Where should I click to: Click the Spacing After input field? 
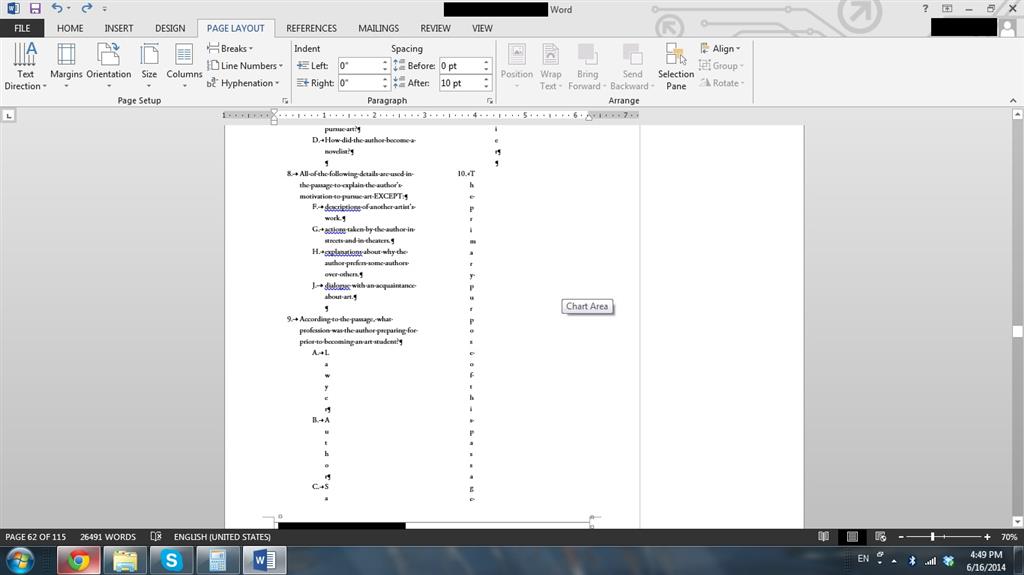[460, 83]
